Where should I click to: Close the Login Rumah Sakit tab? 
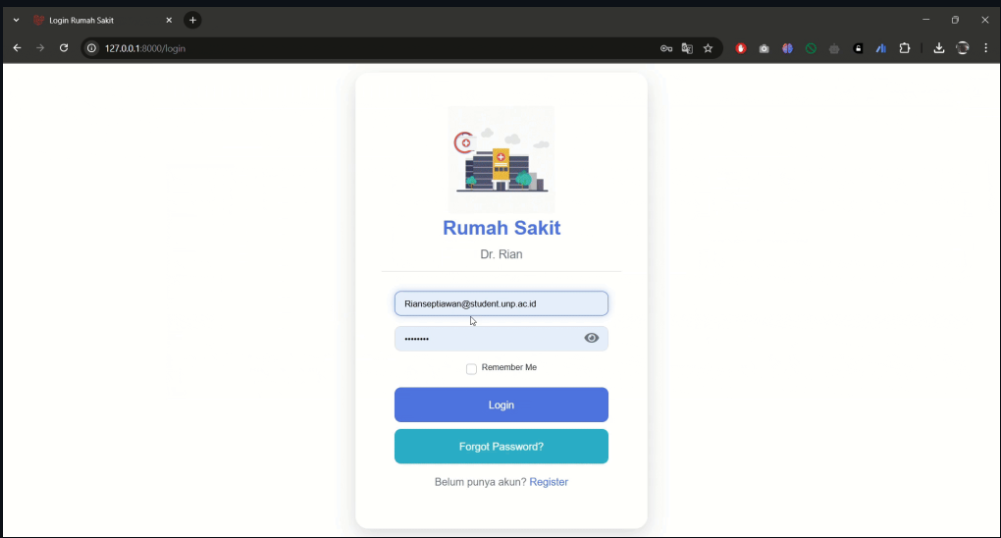[169, 20]
